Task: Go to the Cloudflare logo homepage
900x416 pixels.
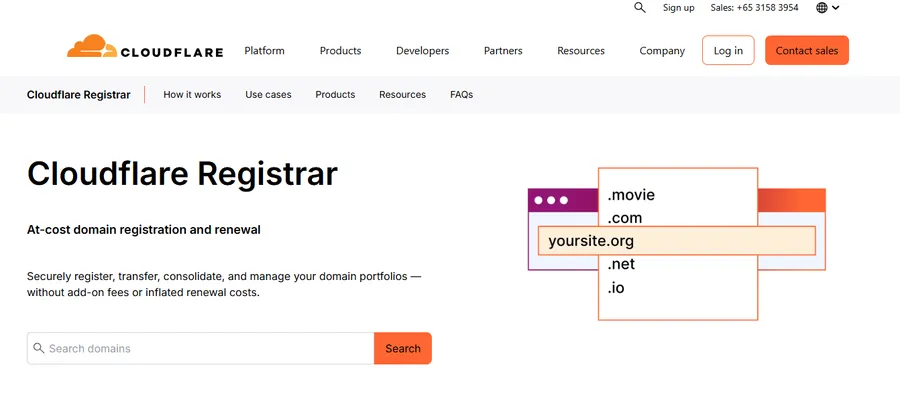Action: coord(145,46)
